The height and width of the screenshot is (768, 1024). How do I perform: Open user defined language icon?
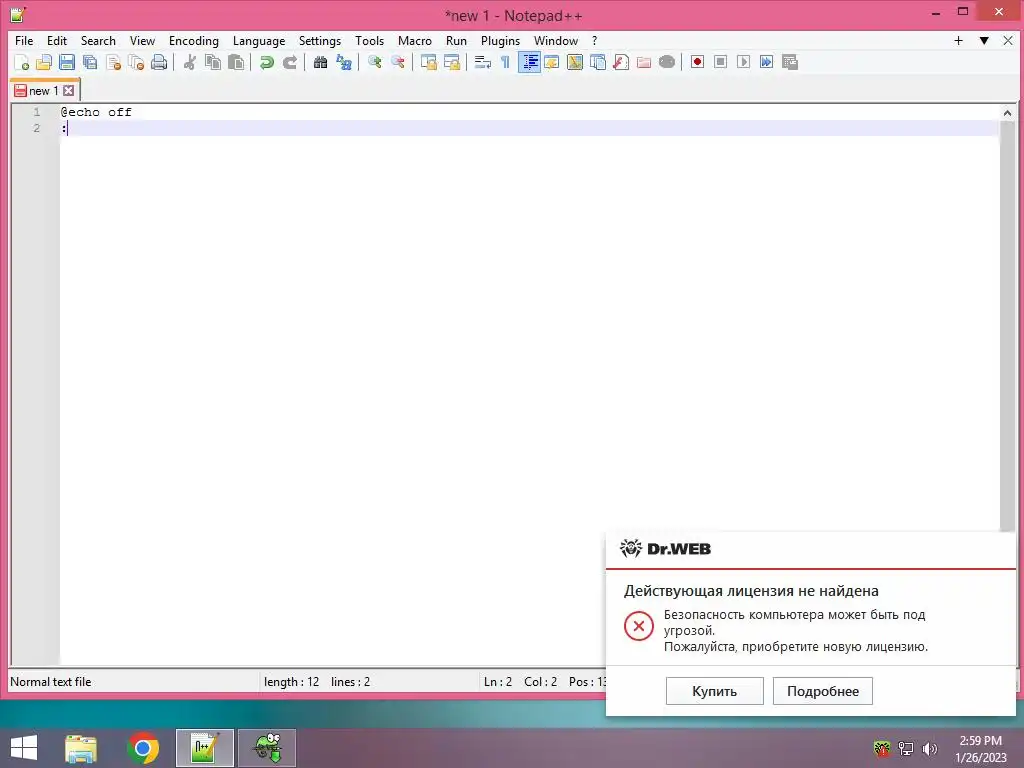tap(552, 62)
